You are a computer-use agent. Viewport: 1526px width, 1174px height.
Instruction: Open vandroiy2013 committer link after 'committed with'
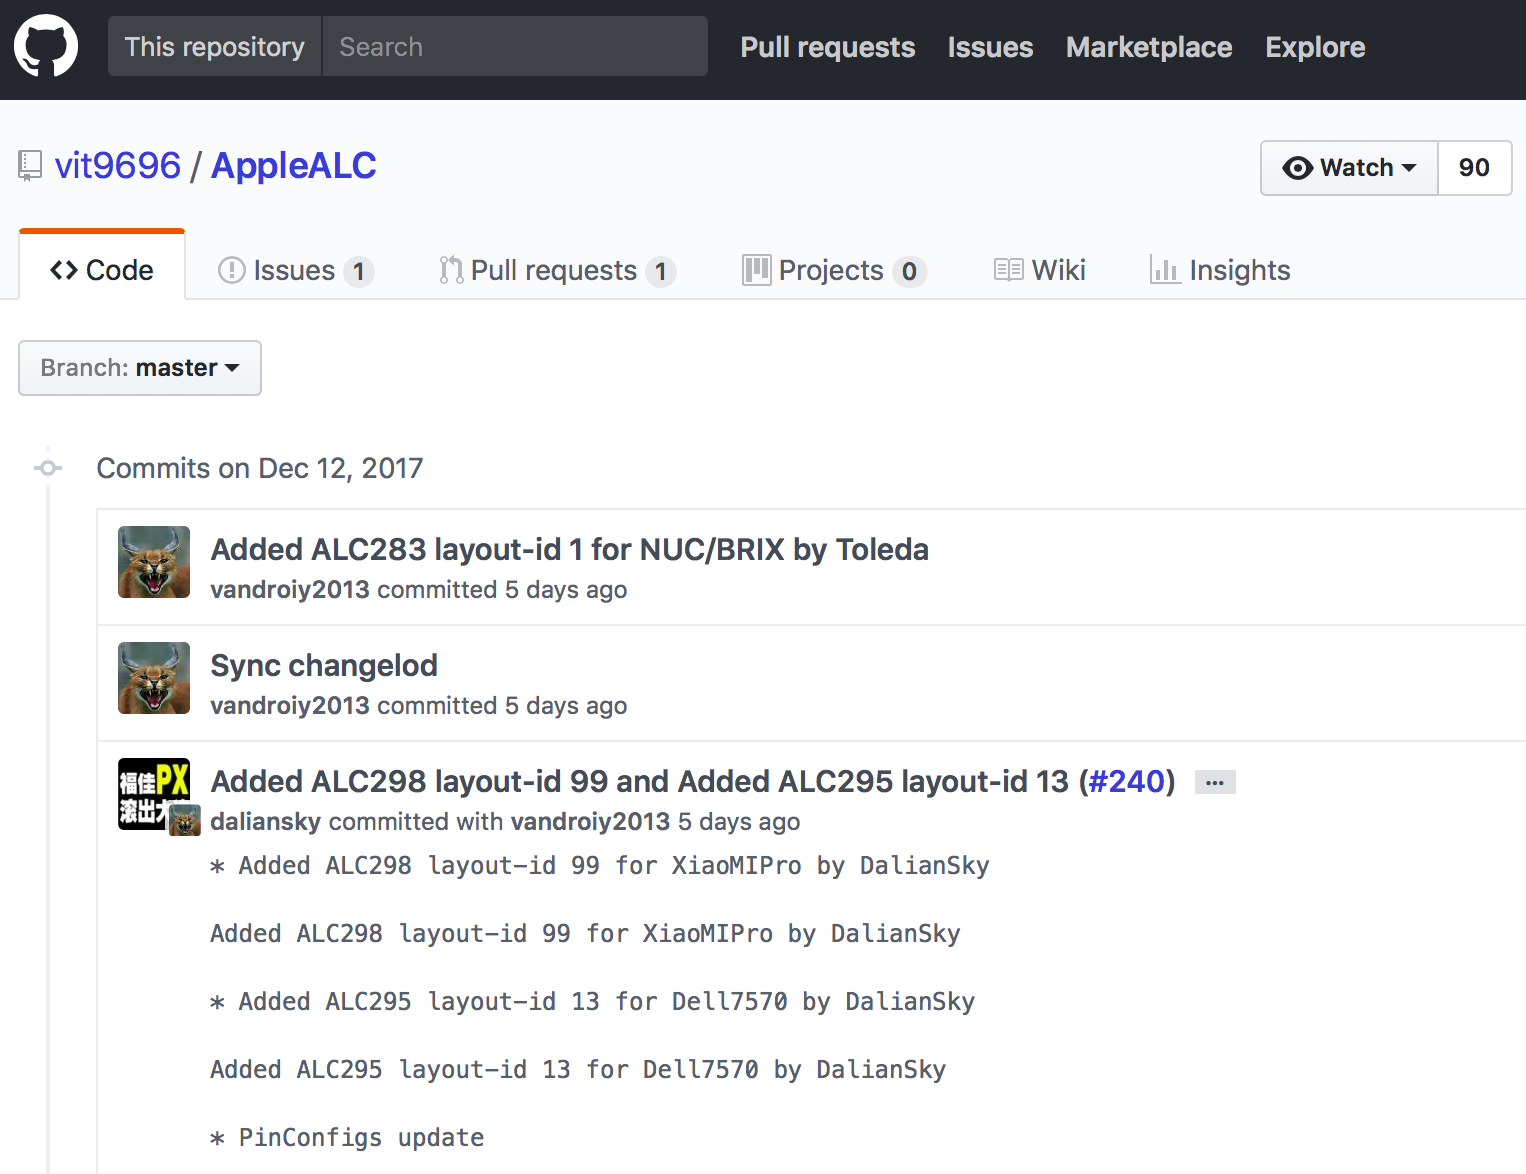(x=590, y=822)
